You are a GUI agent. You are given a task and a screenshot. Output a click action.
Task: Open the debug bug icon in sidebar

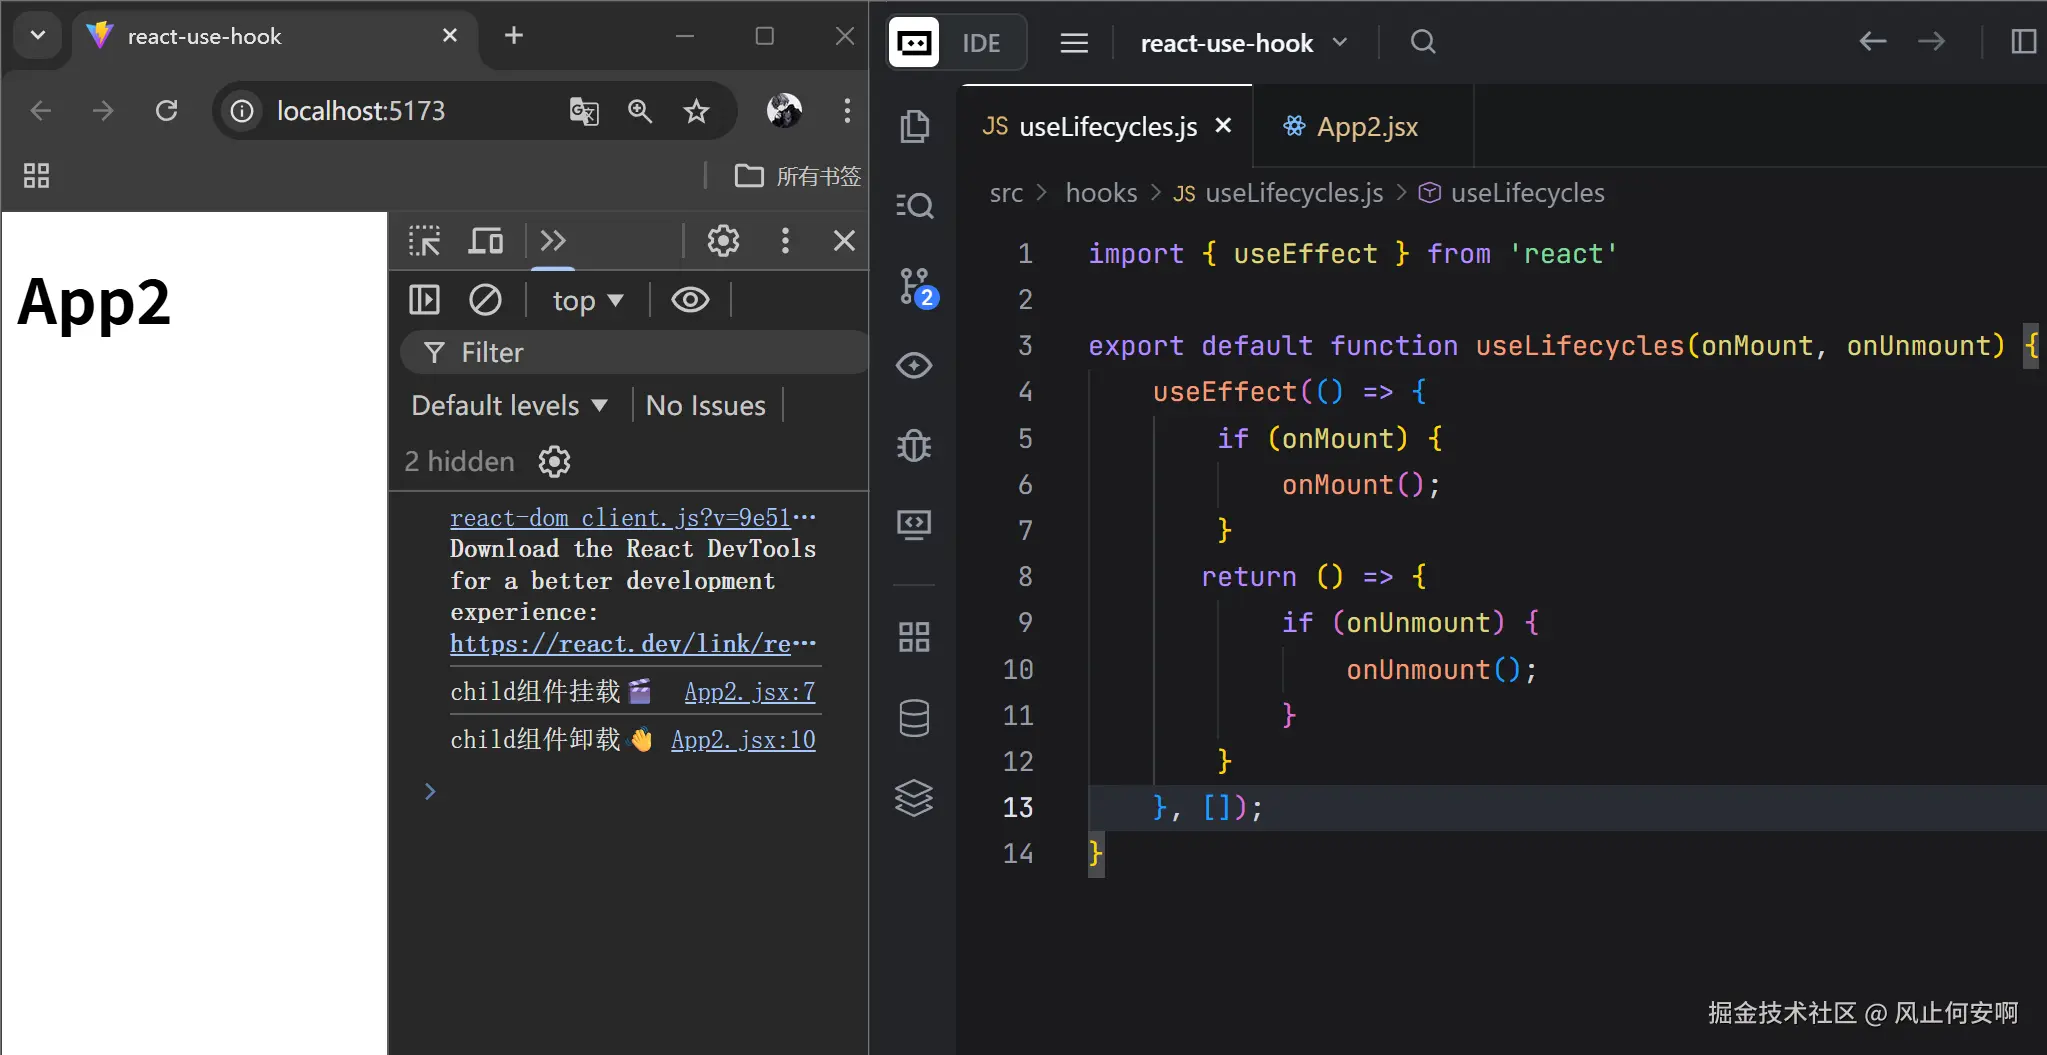tap(915, 445)
